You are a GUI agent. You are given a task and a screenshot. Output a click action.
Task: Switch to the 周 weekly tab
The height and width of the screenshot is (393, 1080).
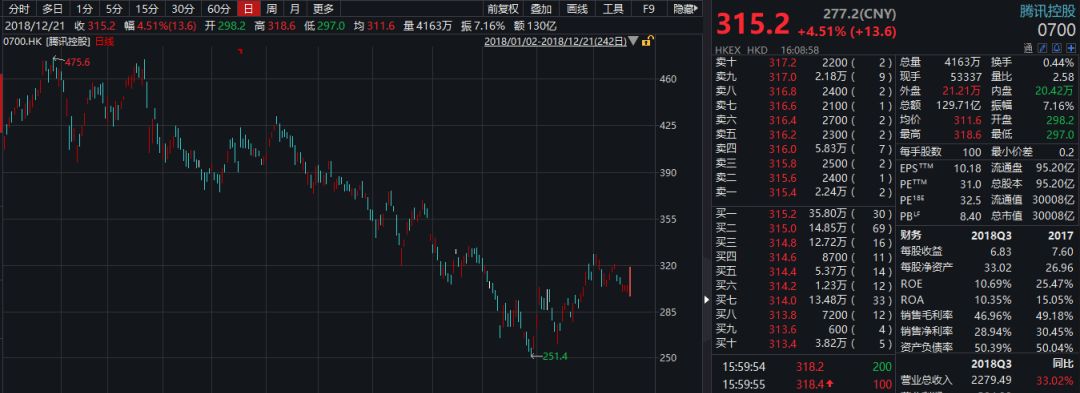[x=272, y=9]
